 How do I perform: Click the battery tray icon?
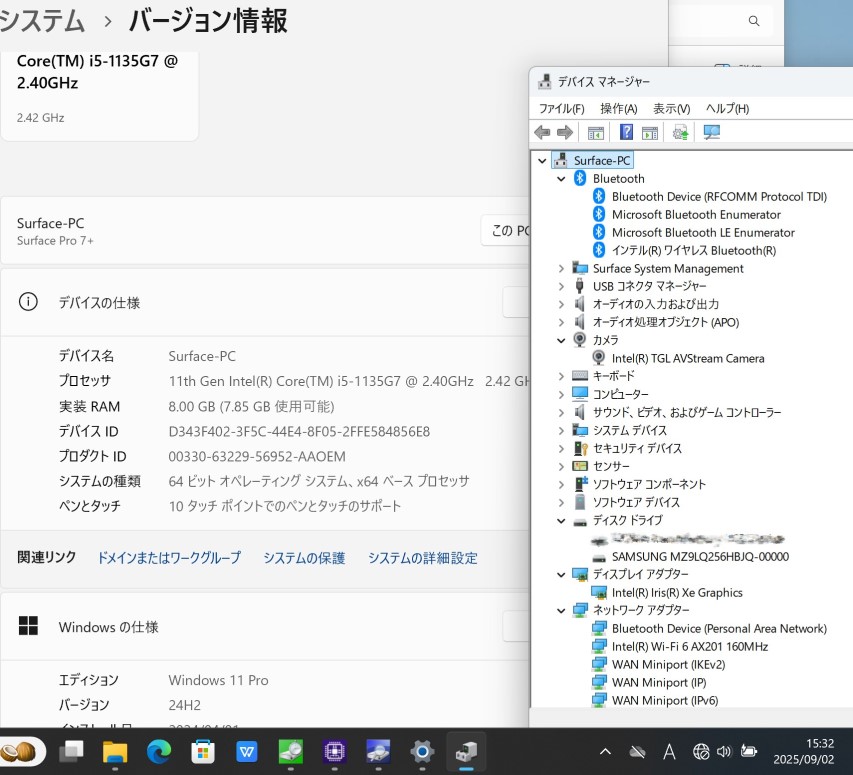tap(749, 752)
